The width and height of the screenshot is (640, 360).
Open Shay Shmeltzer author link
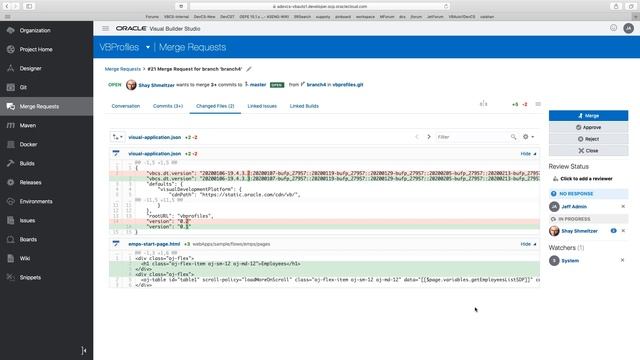[x=156, y=85]
